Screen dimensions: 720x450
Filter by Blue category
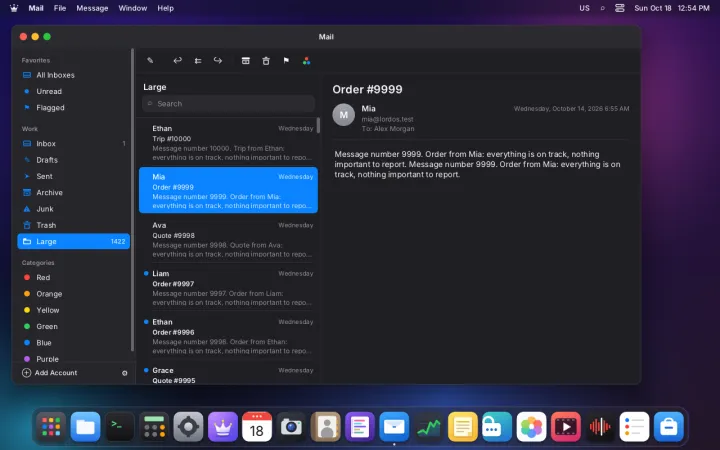[x=73, y=343]
